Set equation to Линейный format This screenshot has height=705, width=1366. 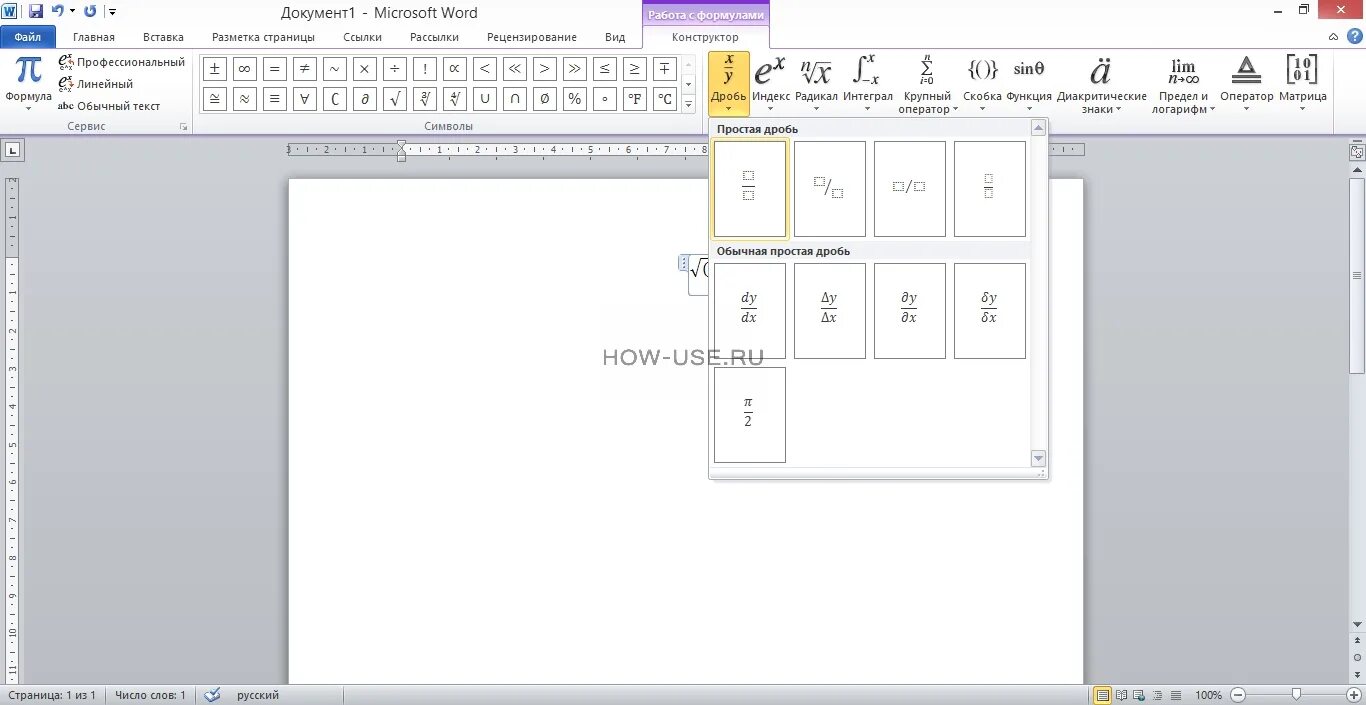[x=96, y=84]
